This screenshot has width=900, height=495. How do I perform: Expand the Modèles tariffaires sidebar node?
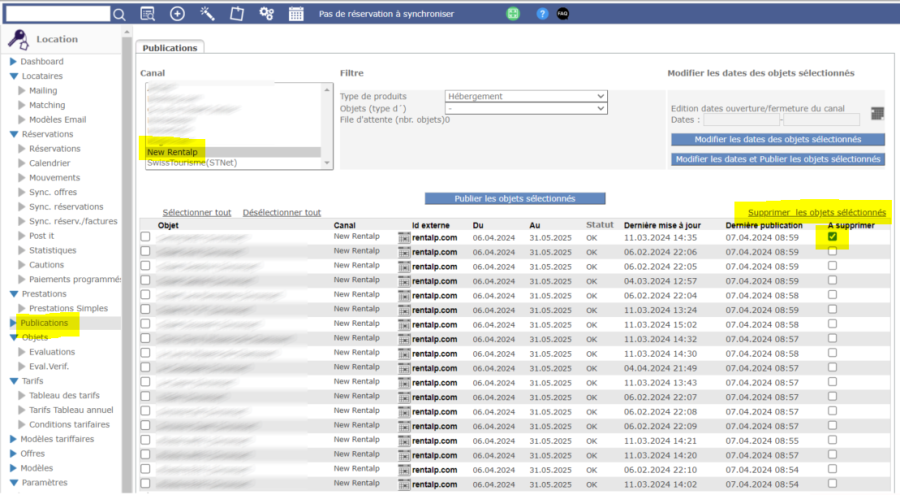(14, 439)
